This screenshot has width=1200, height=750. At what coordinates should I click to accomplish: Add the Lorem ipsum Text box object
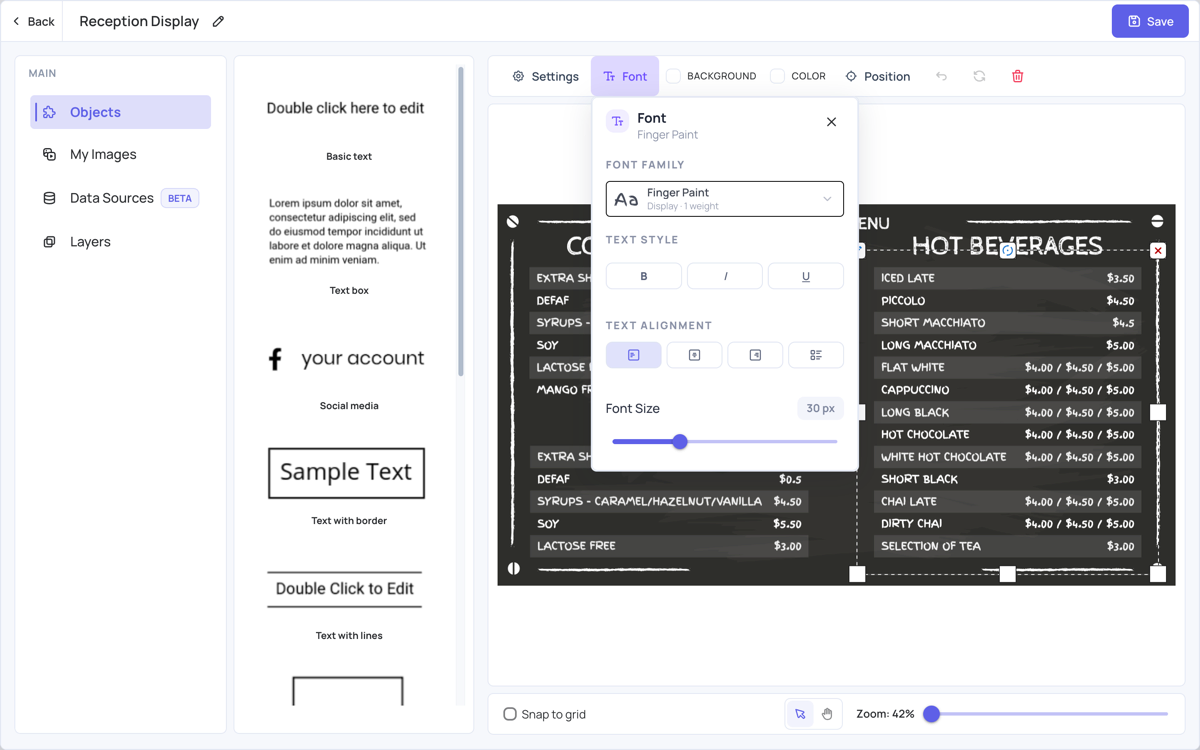coord(347,231)
